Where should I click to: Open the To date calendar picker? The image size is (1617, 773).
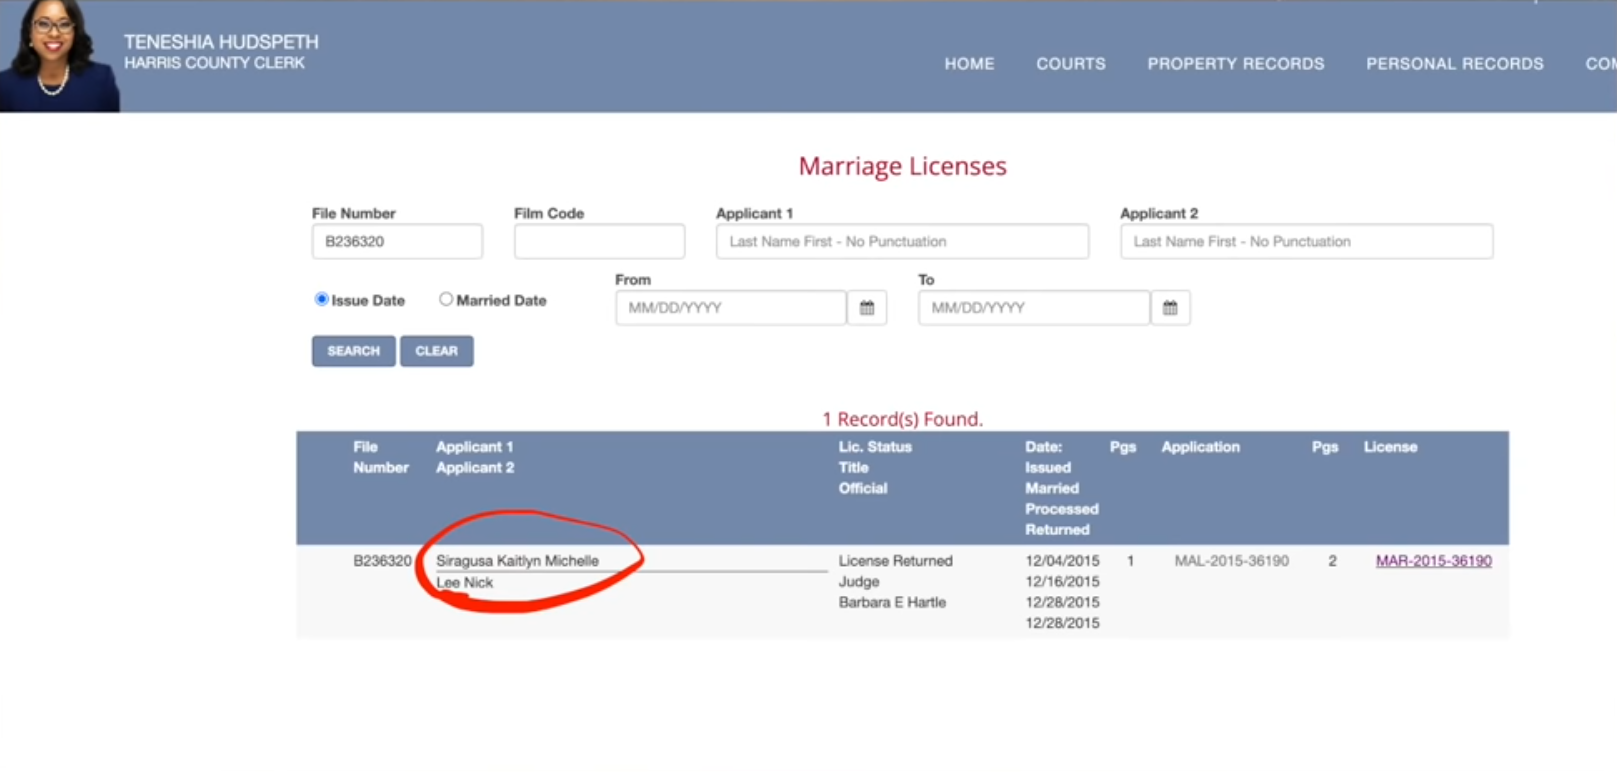tap(1170, 308)
